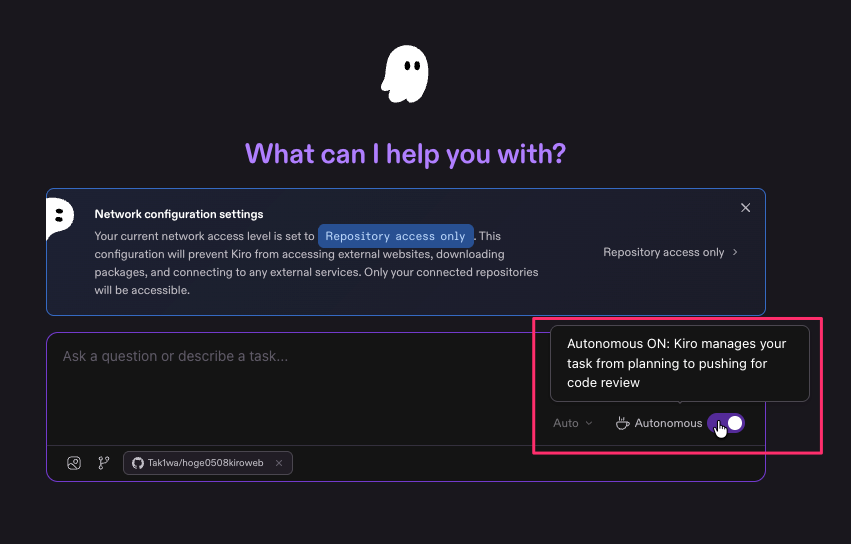Dismiss the network configuration settings banner
851x544 pixels.
(745, 208)
